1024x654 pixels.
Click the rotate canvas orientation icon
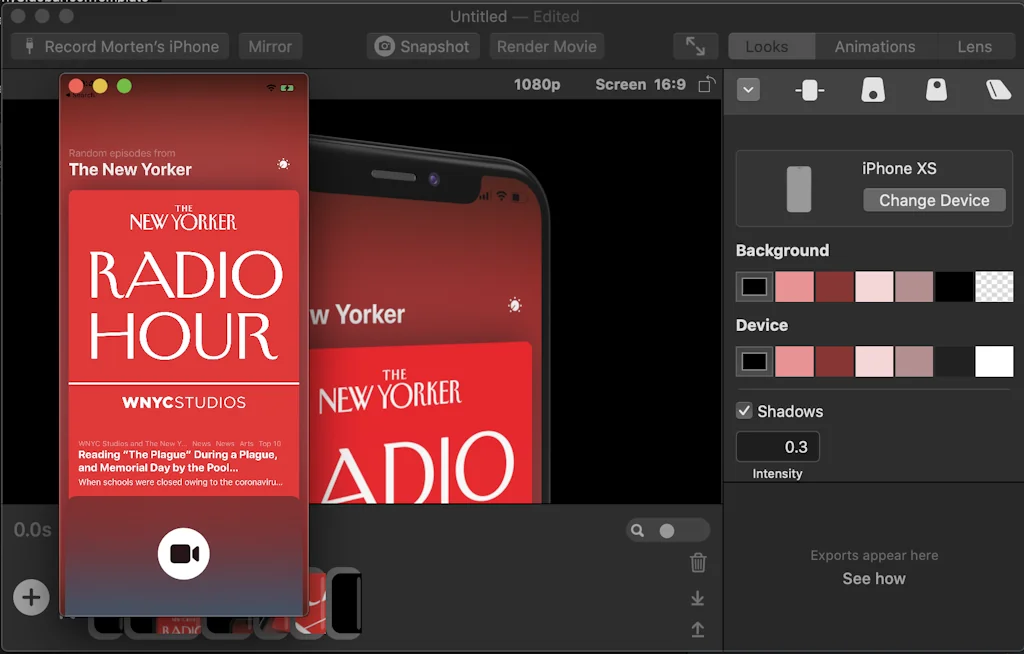[707, 85]
